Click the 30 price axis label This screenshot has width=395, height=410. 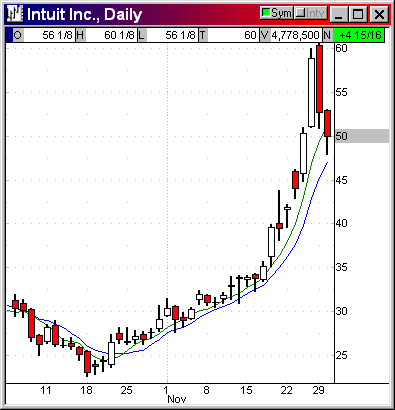pyautogui.click(x=341, y=311)
